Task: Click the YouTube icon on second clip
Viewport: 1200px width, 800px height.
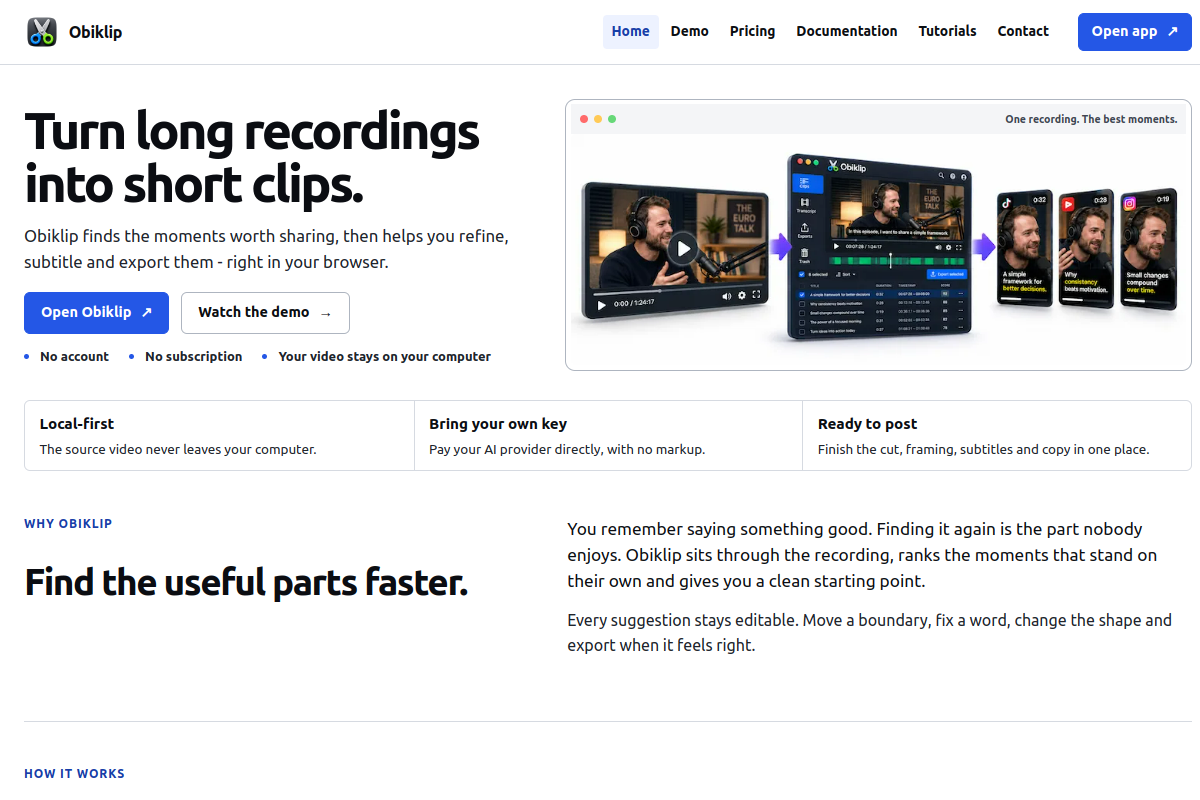Action: pos(1068,204)
